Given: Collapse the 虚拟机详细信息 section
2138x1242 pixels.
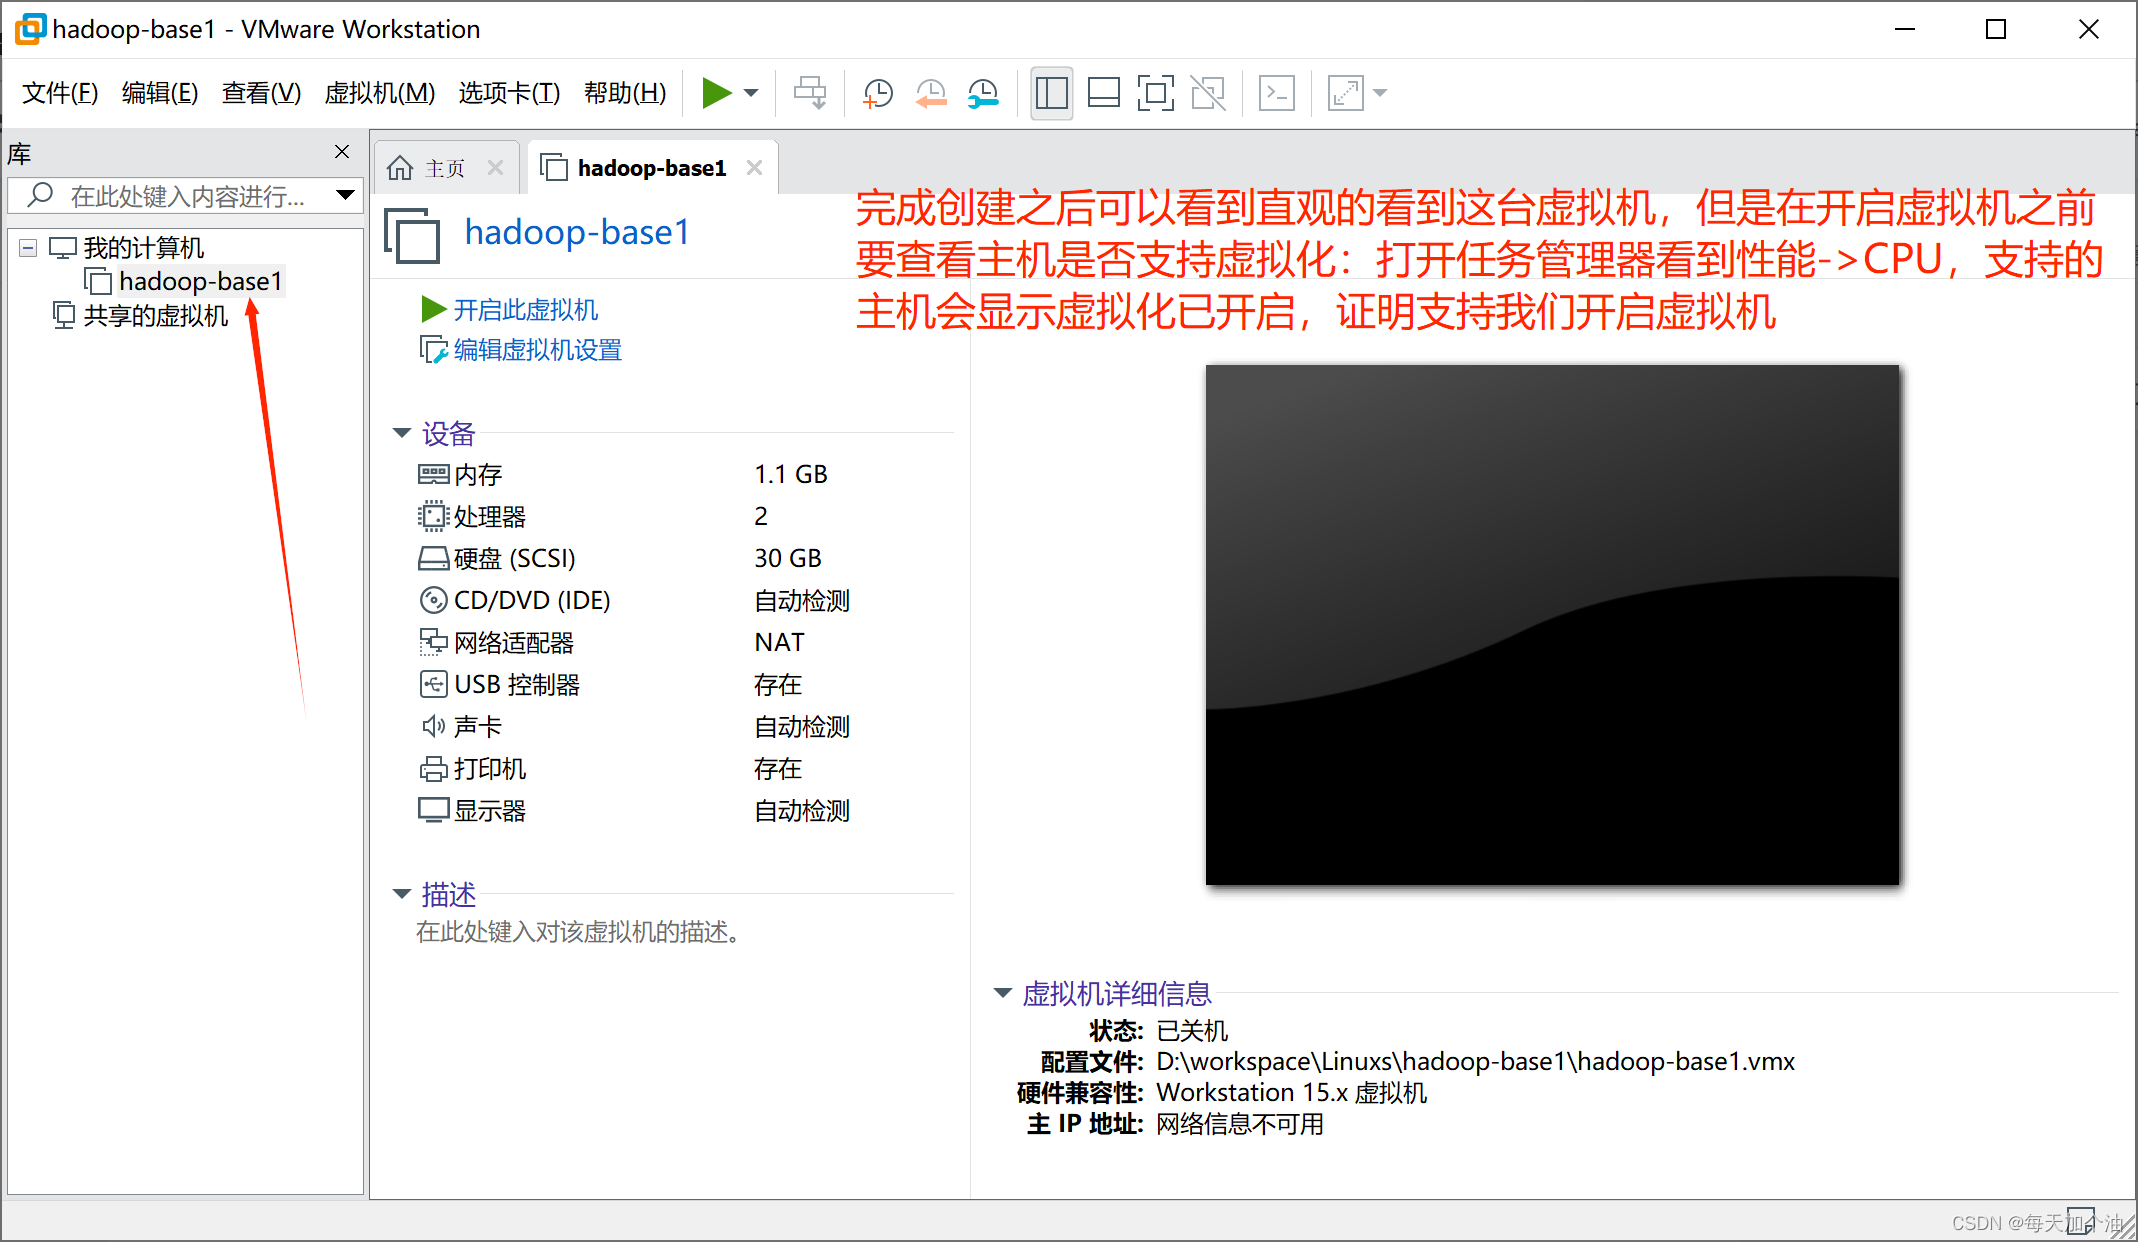Looking at the screenshot, I should 1002,993.
